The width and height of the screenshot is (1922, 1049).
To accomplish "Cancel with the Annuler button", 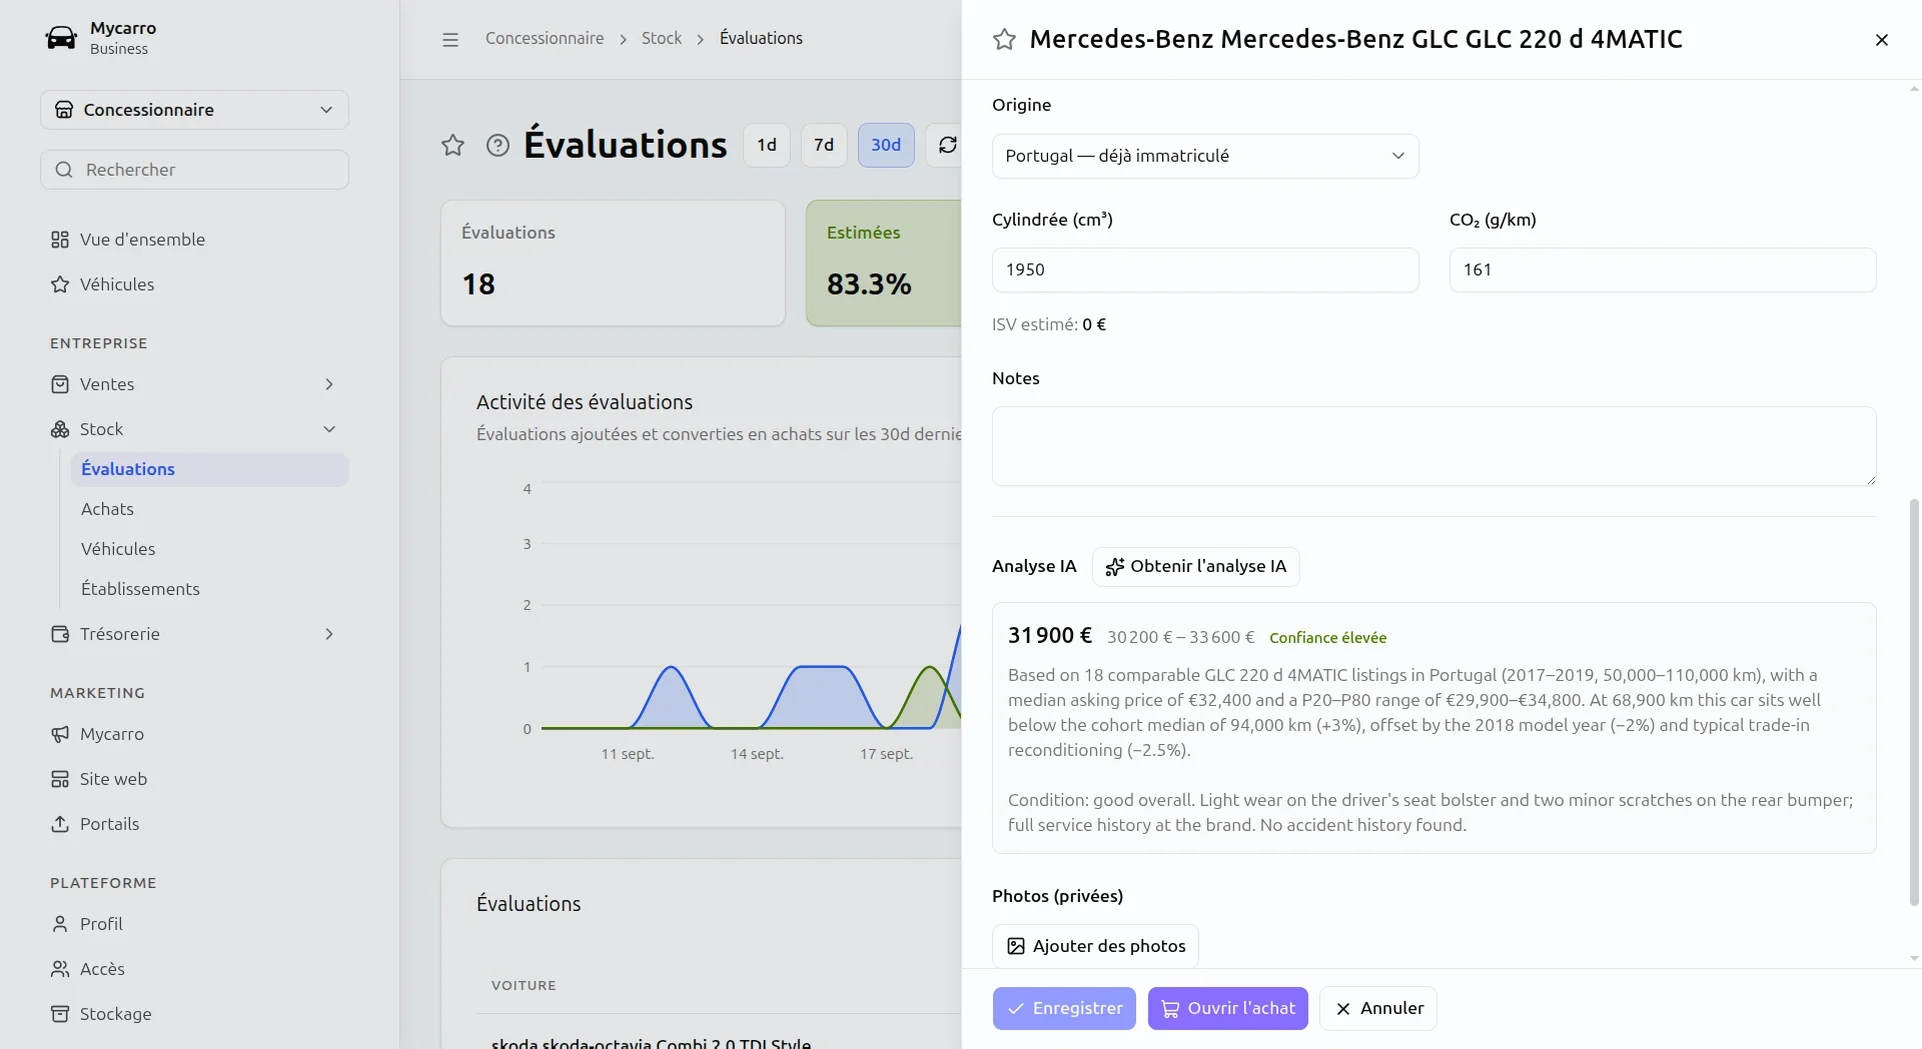I will (x=1378, y=1008).
